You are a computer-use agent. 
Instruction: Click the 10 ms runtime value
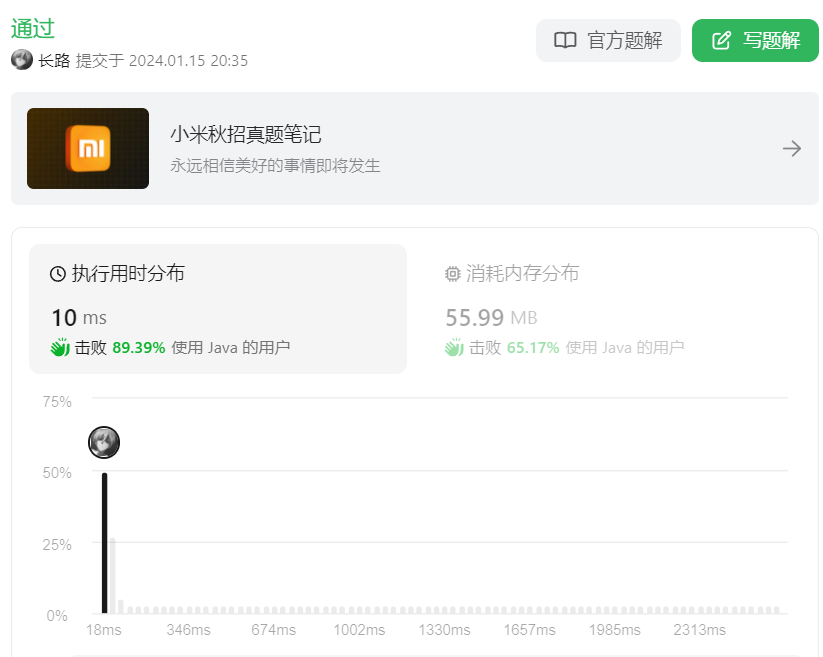tap(79, 317)
